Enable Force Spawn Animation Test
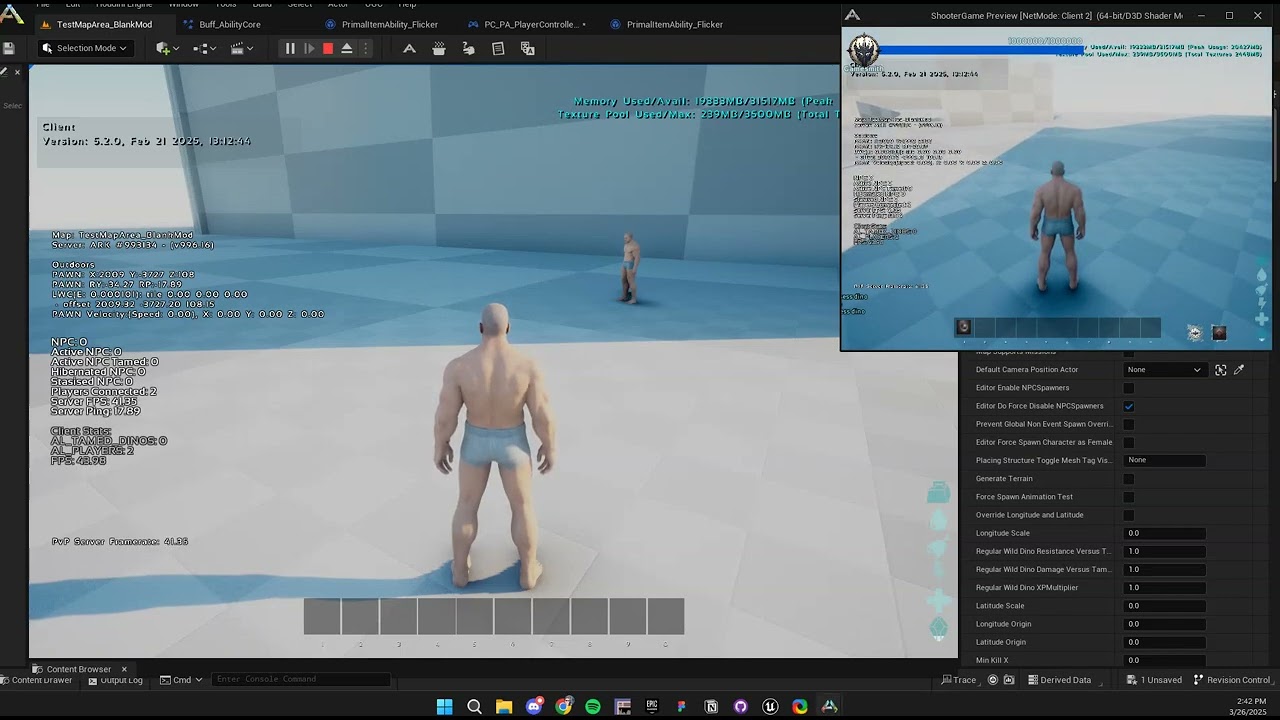Image resolution: width=1280 pixels, height=720 pixels. coord(1129,497)
